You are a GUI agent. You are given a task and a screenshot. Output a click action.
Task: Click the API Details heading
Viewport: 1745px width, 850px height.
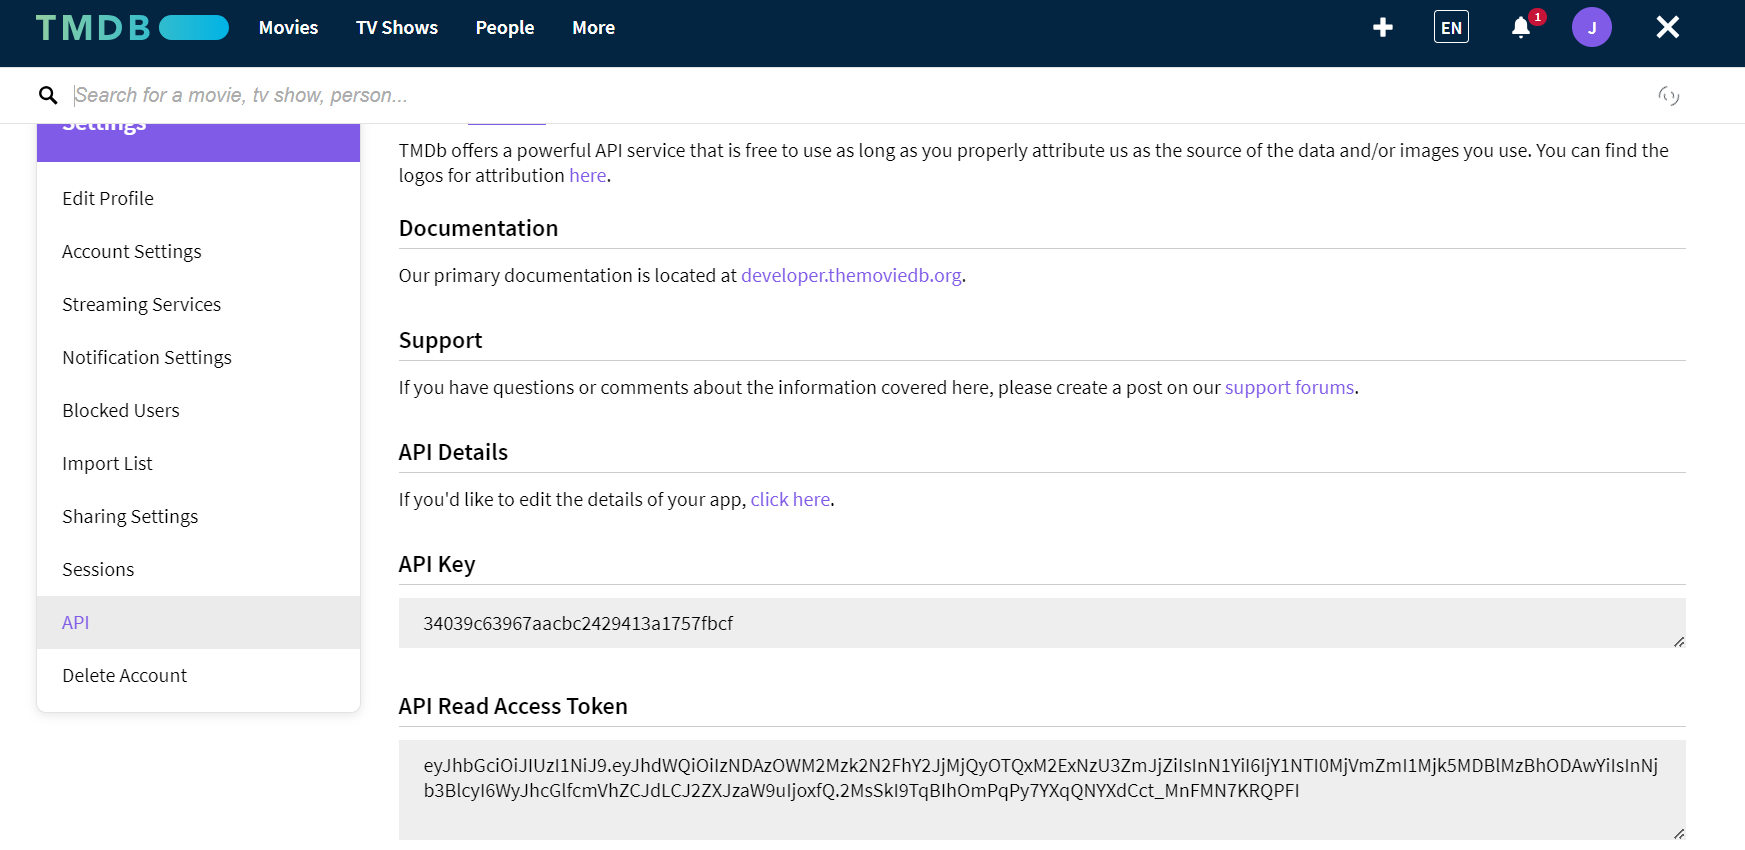(x=453, y=452)
